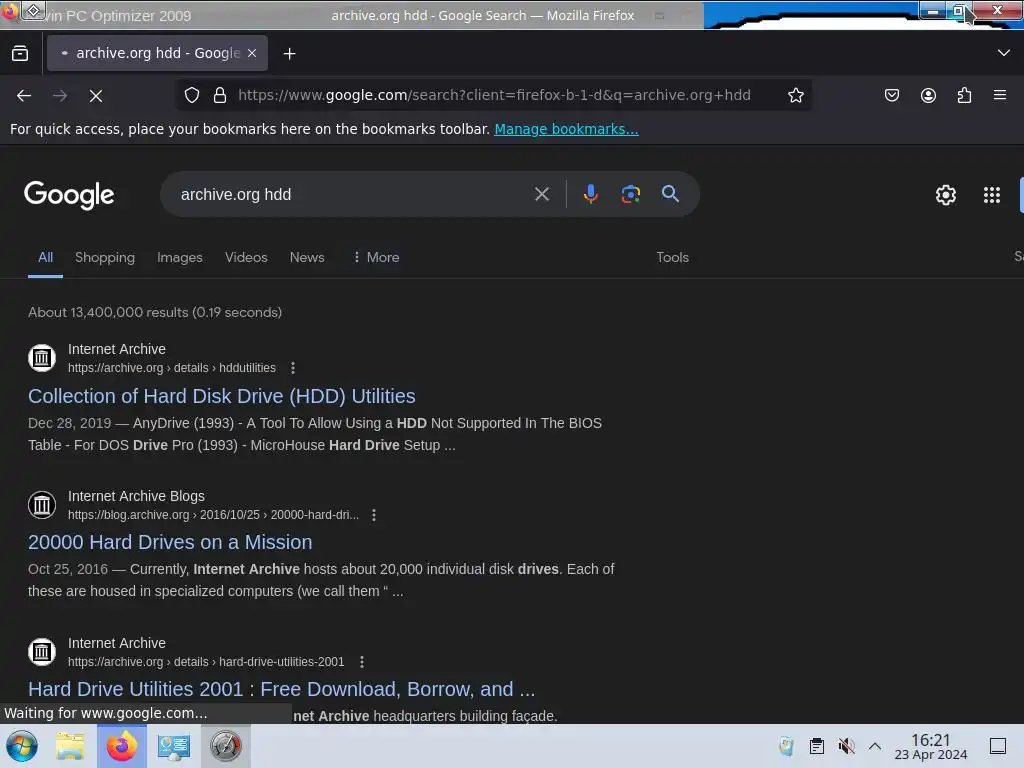The image size is (1024, 768).
Task: Go back to the previous page
Action: (x=24, y=96)
